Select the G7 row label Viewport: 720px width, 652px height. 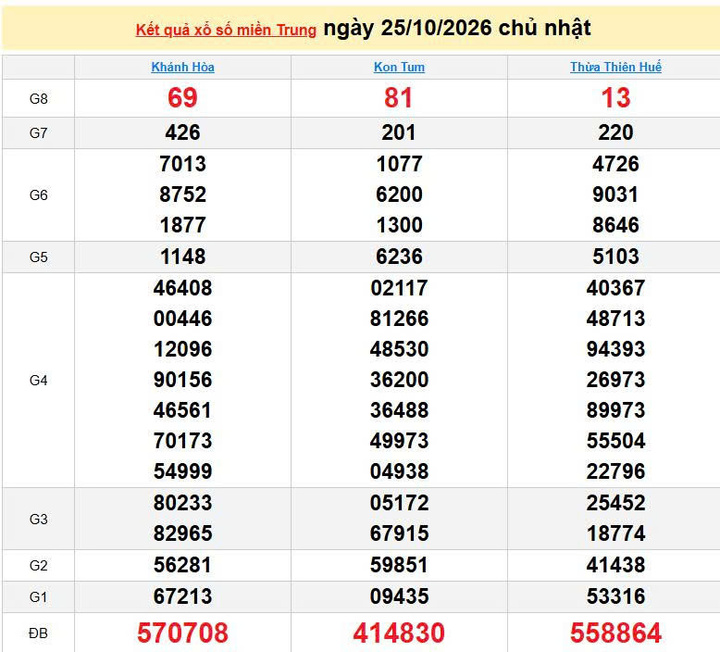pyautogui.click(x=39, y=133)
